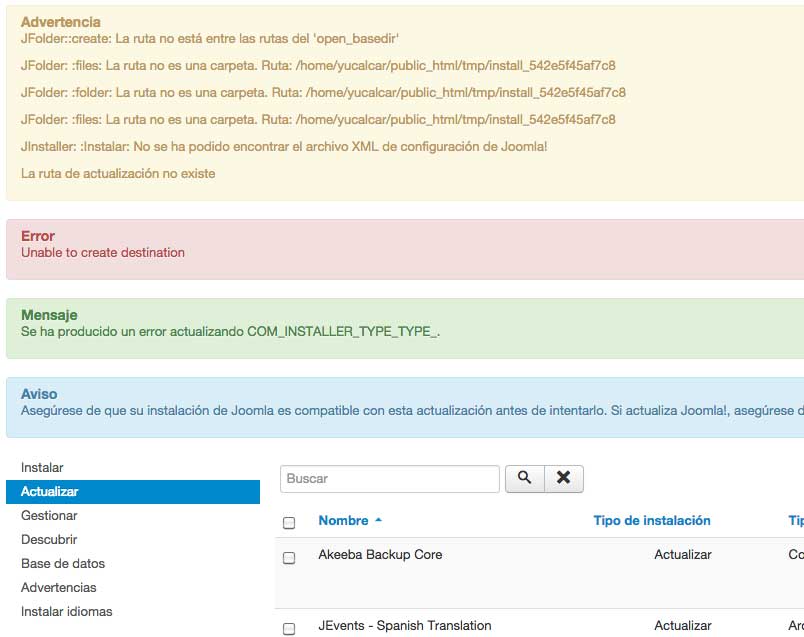The width and height of the screenshot is (804, 637).
Task: Click the Akeeba Backup Core name
Action: click(380, 554)
